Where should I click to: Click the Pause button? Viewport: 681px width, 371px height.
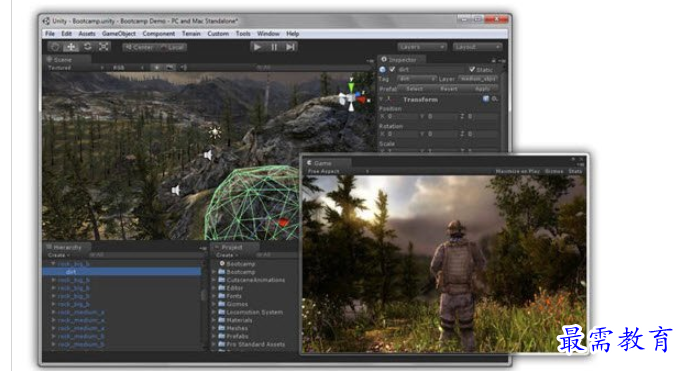click(274, 46)
